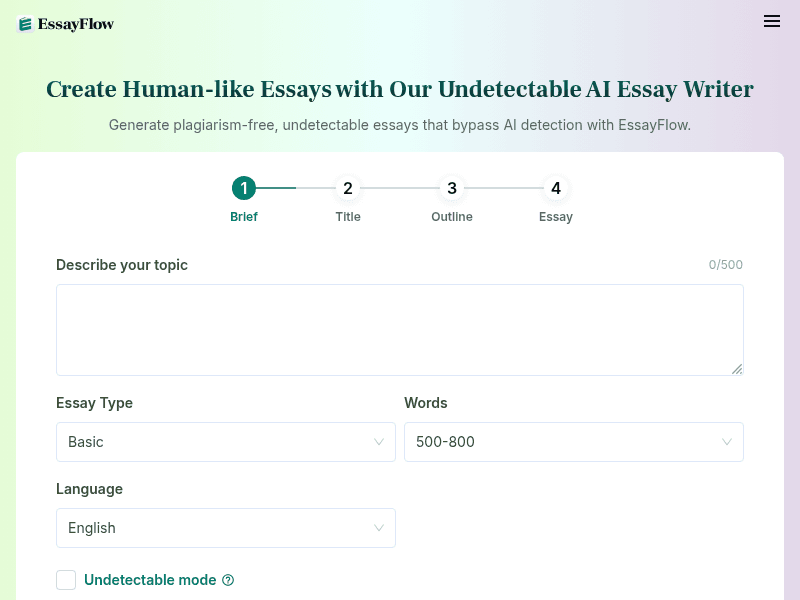This screenshot has height=600, width=800.
Task: Click the topic textarea resize handle
Action: 737,369
